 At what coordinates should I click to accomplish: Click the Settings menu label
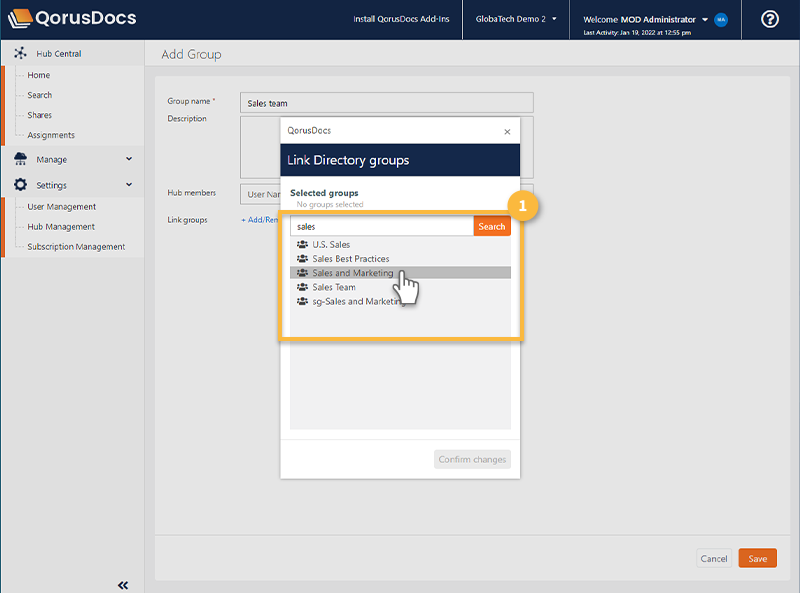click(51, 185)
